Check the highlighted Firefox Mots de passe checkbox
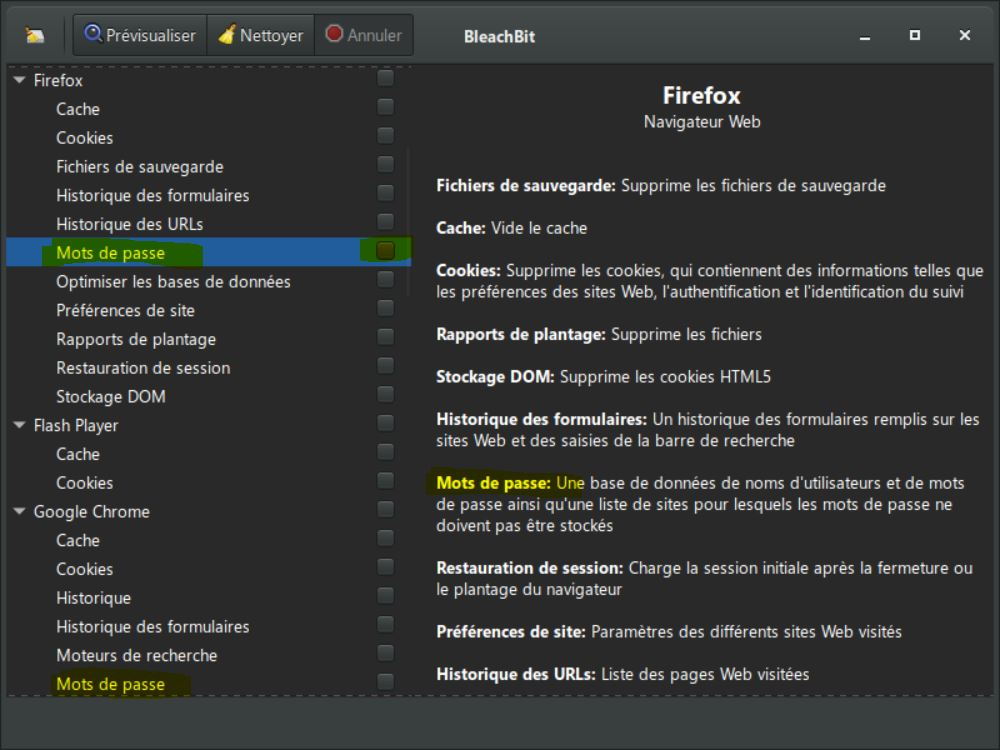 pyautogui.click(x=385, y=251)
